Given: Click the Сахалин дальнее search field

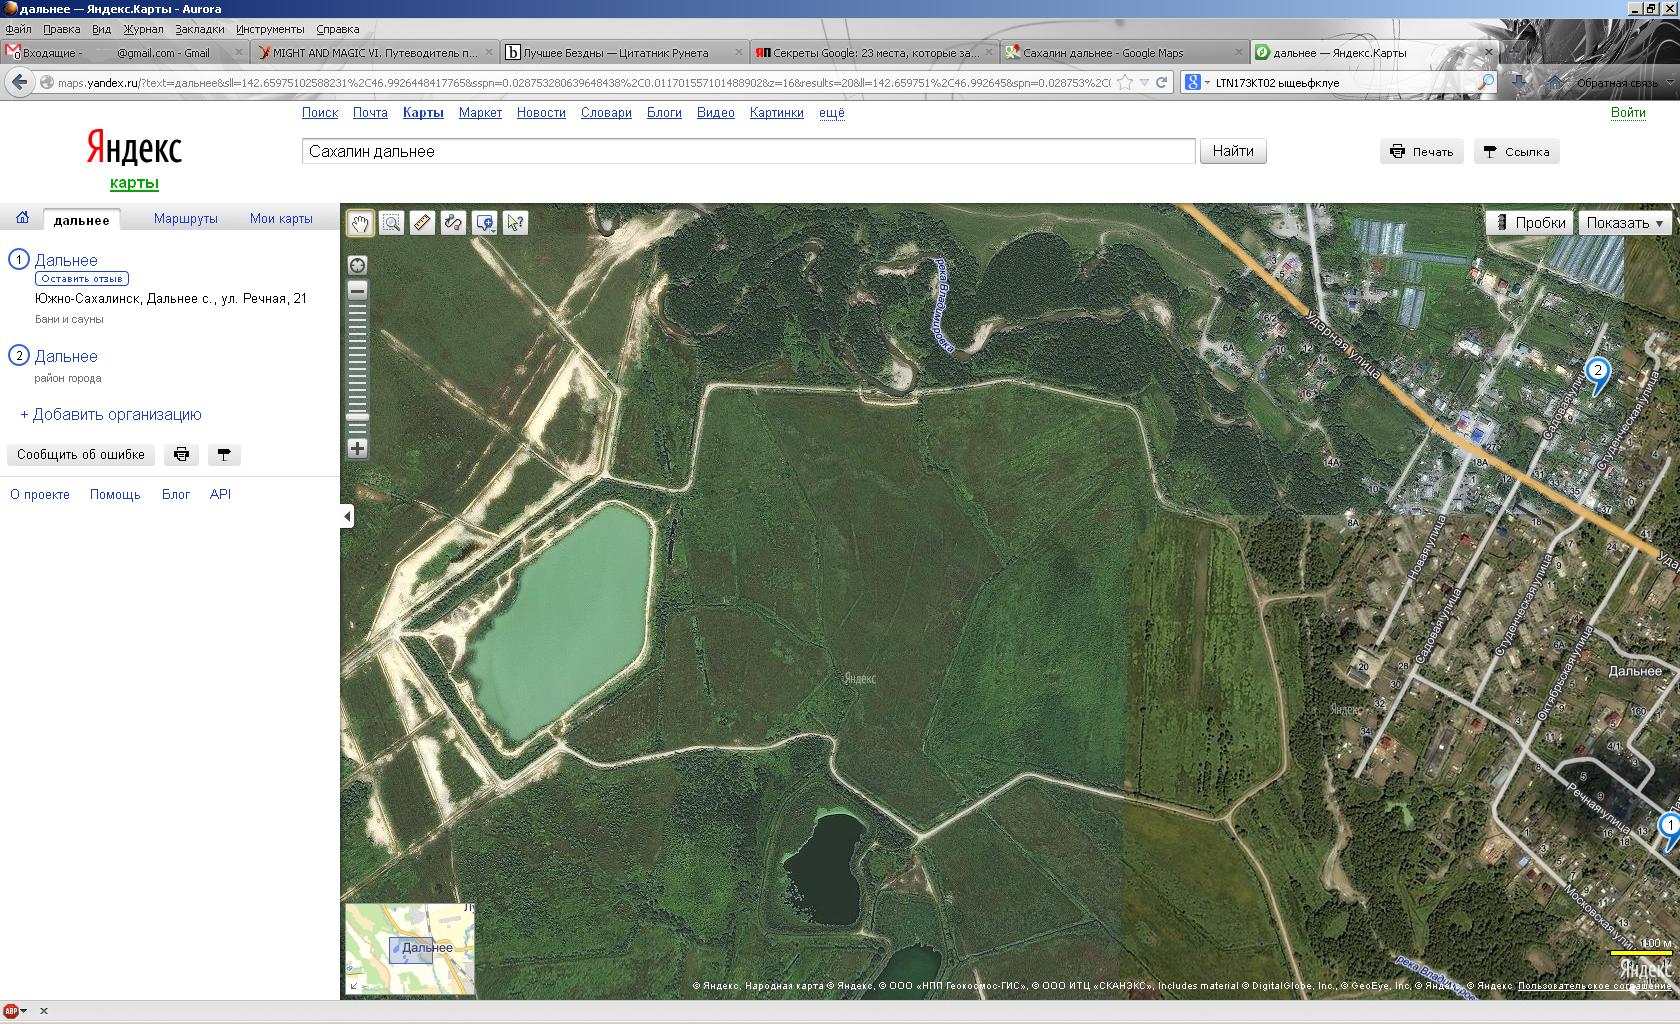Looking at the screenshot, I should (748, 152).
